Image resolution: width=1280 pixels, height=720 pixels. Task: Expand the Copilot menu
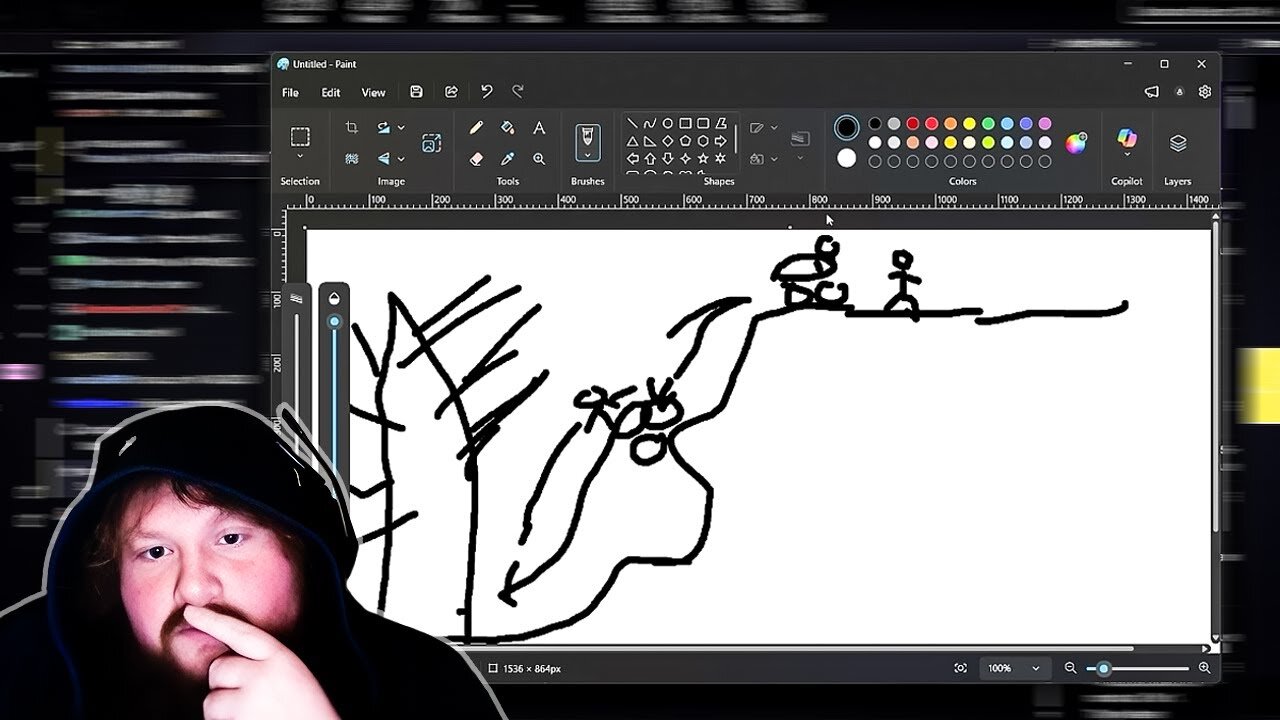coord(1127,154)
